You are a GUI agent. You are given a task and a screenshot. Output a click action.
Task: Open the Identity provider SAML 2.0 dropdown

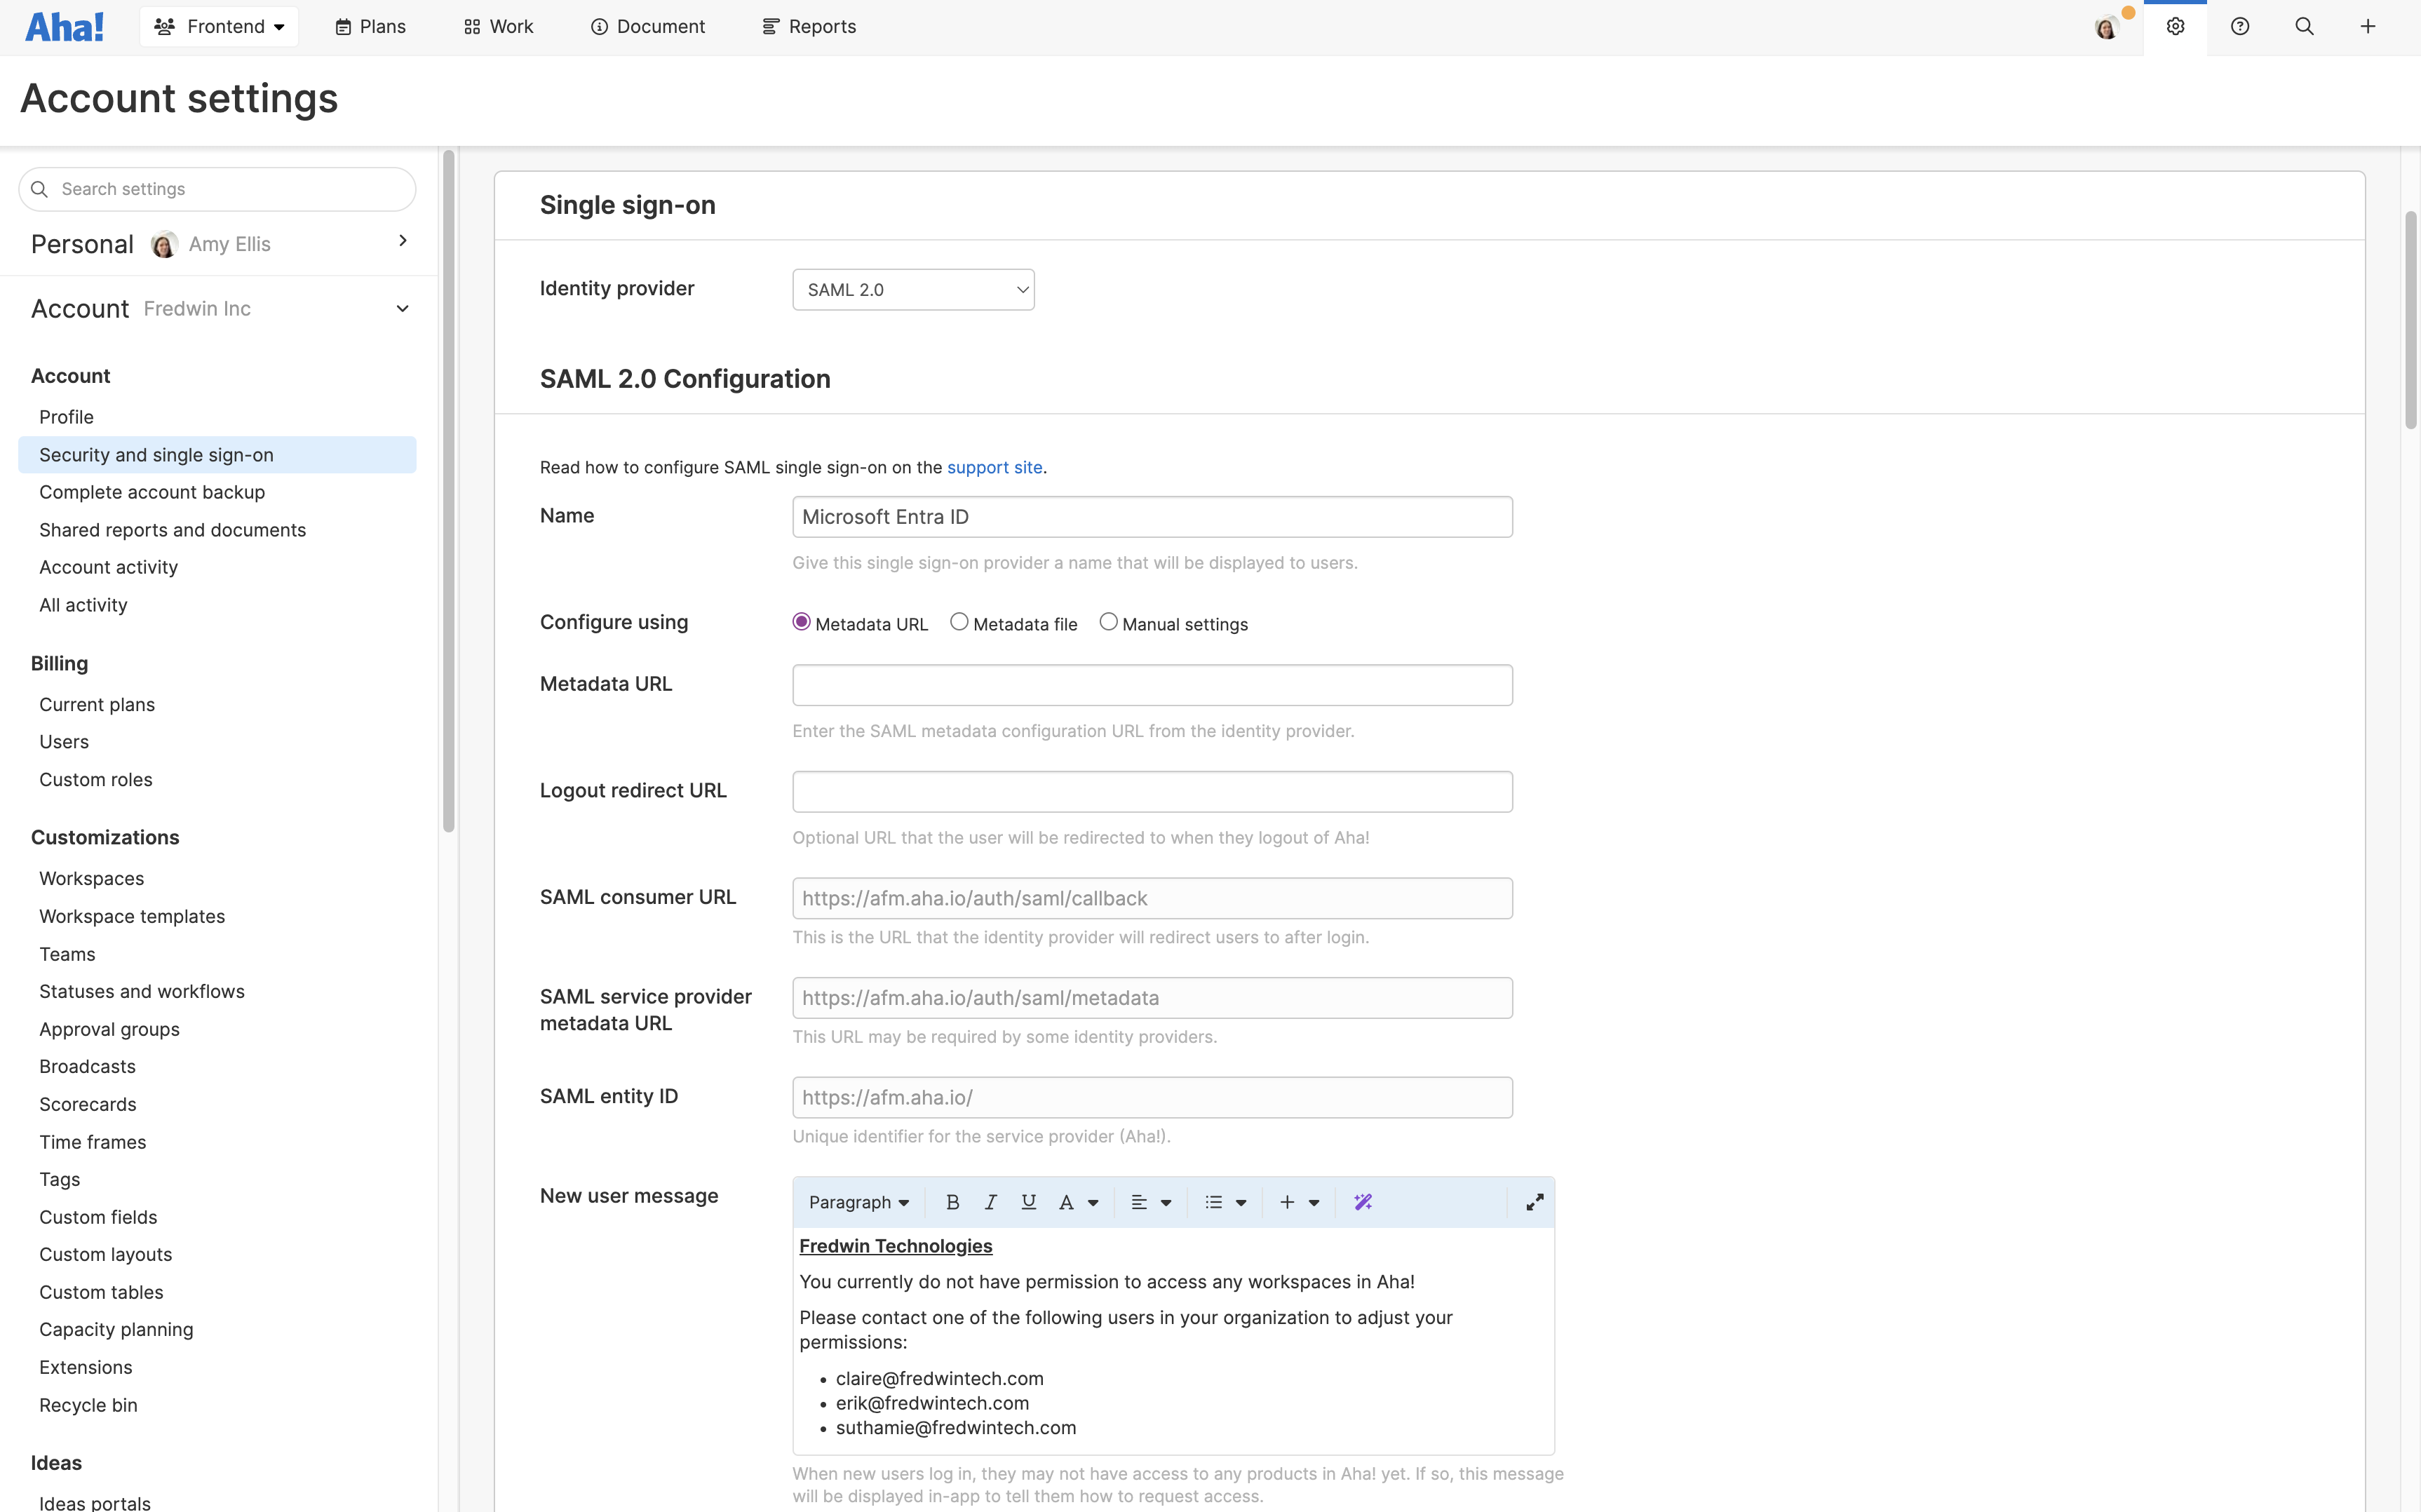(913, 289)
